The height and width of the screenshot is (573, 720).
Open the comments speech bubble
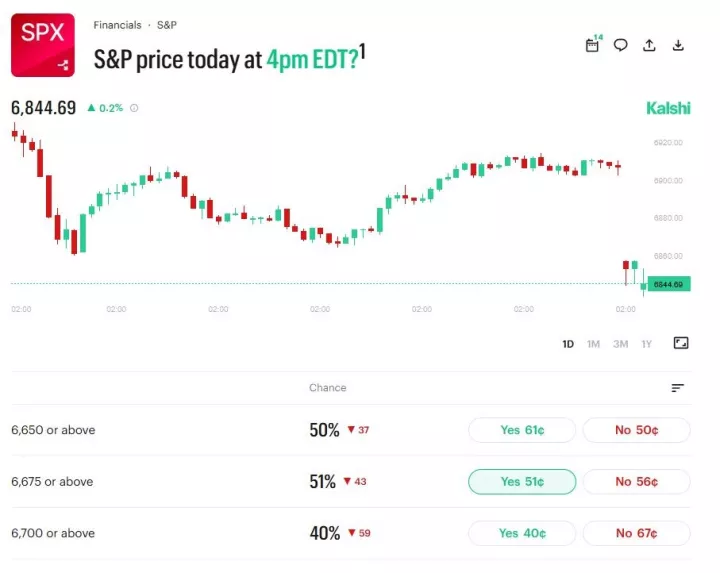click(x=621, y=45)
